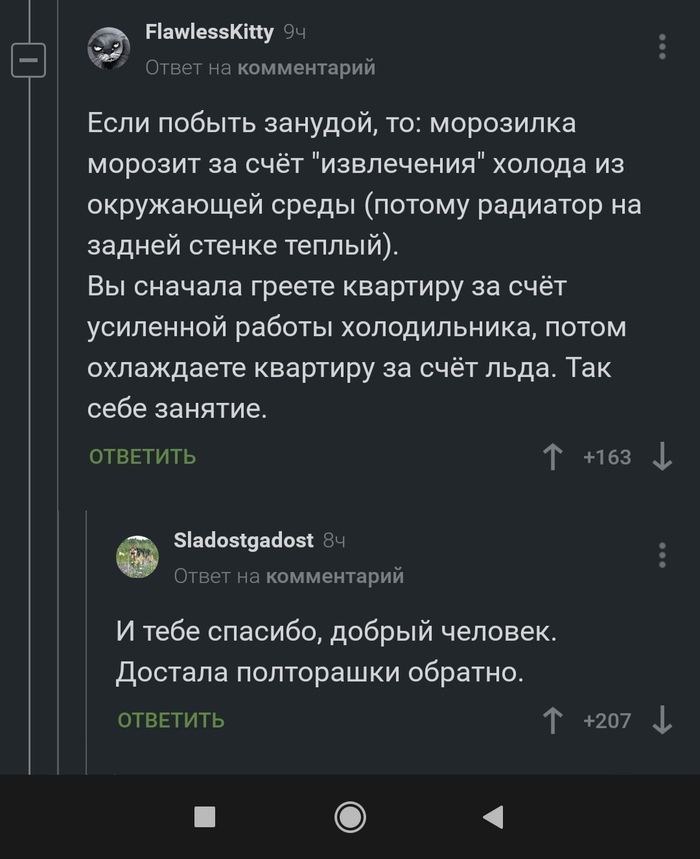Downvote FlawlessKitty's comment
Image resolution: width=700 pixels, height=859 pixels.
[x=662, y=457]
